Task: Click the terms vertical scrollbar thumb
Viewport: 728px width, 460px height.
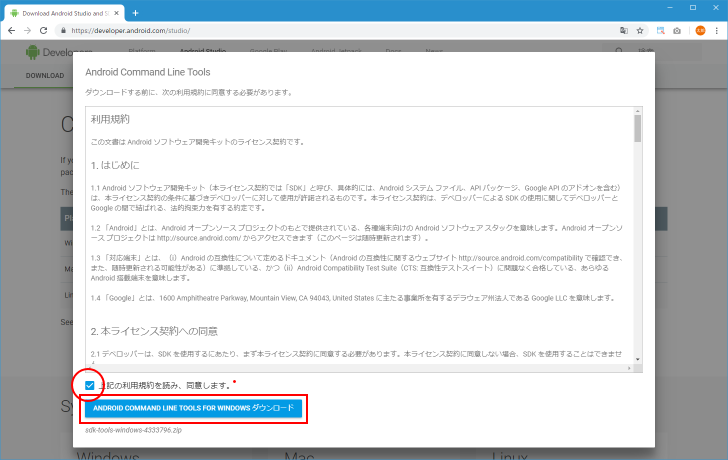Action: click(637, 128)
